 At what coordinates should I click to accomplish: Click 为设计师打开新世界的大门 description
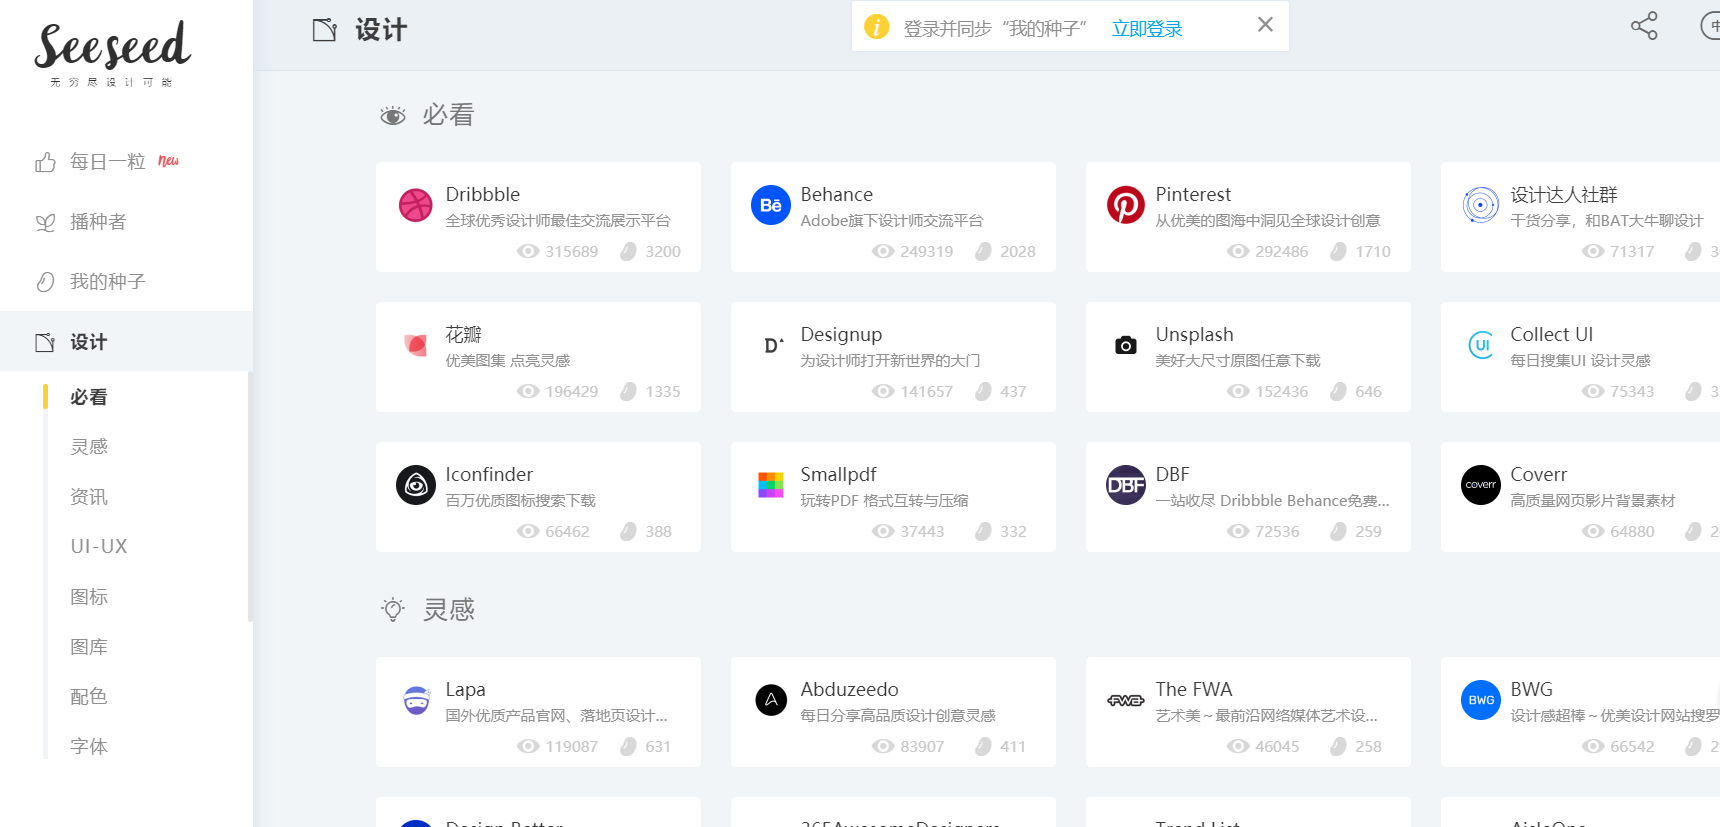click(x=890, y=361)
